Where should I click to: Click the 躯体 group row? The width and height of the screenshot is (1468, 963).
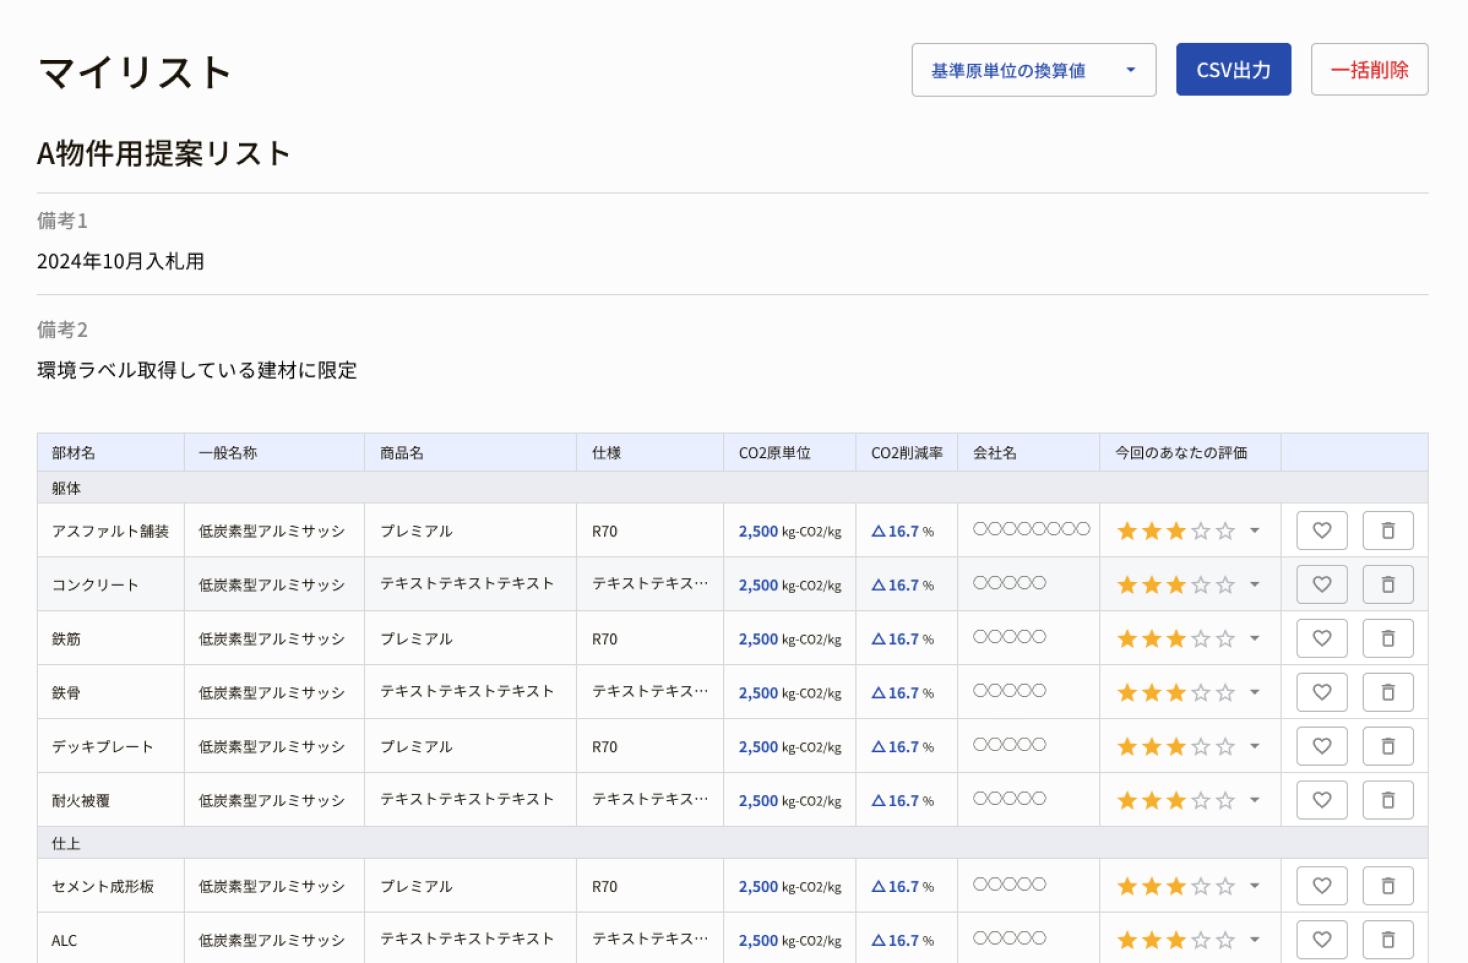click(732, 488)
